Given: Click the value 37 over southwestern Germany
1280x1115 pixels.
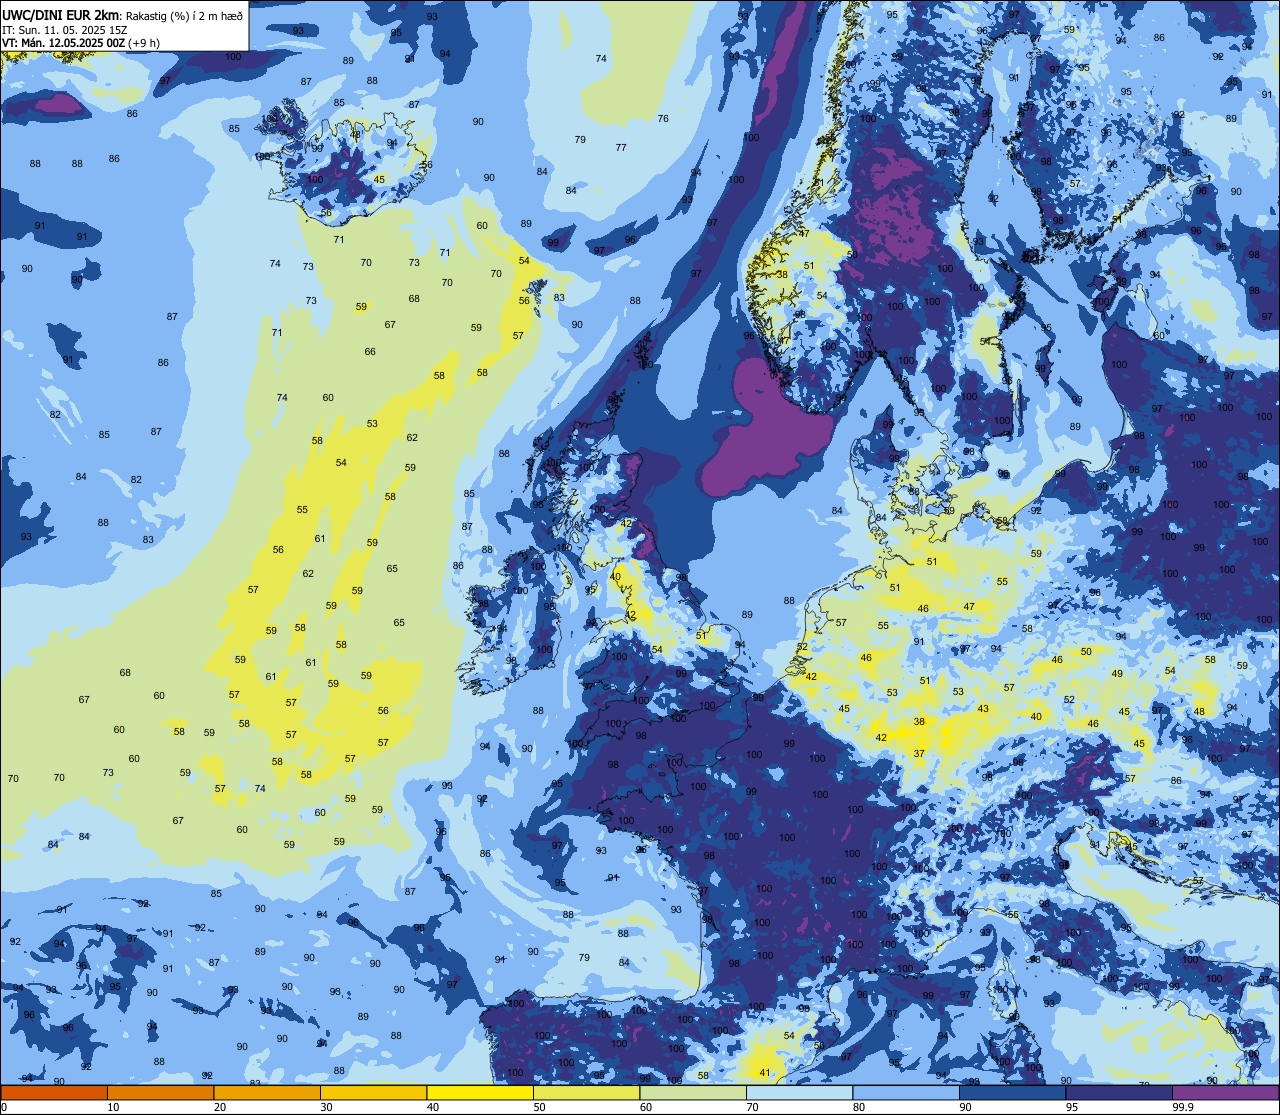Looking at the screenshot, I should (x=919, y=753).
